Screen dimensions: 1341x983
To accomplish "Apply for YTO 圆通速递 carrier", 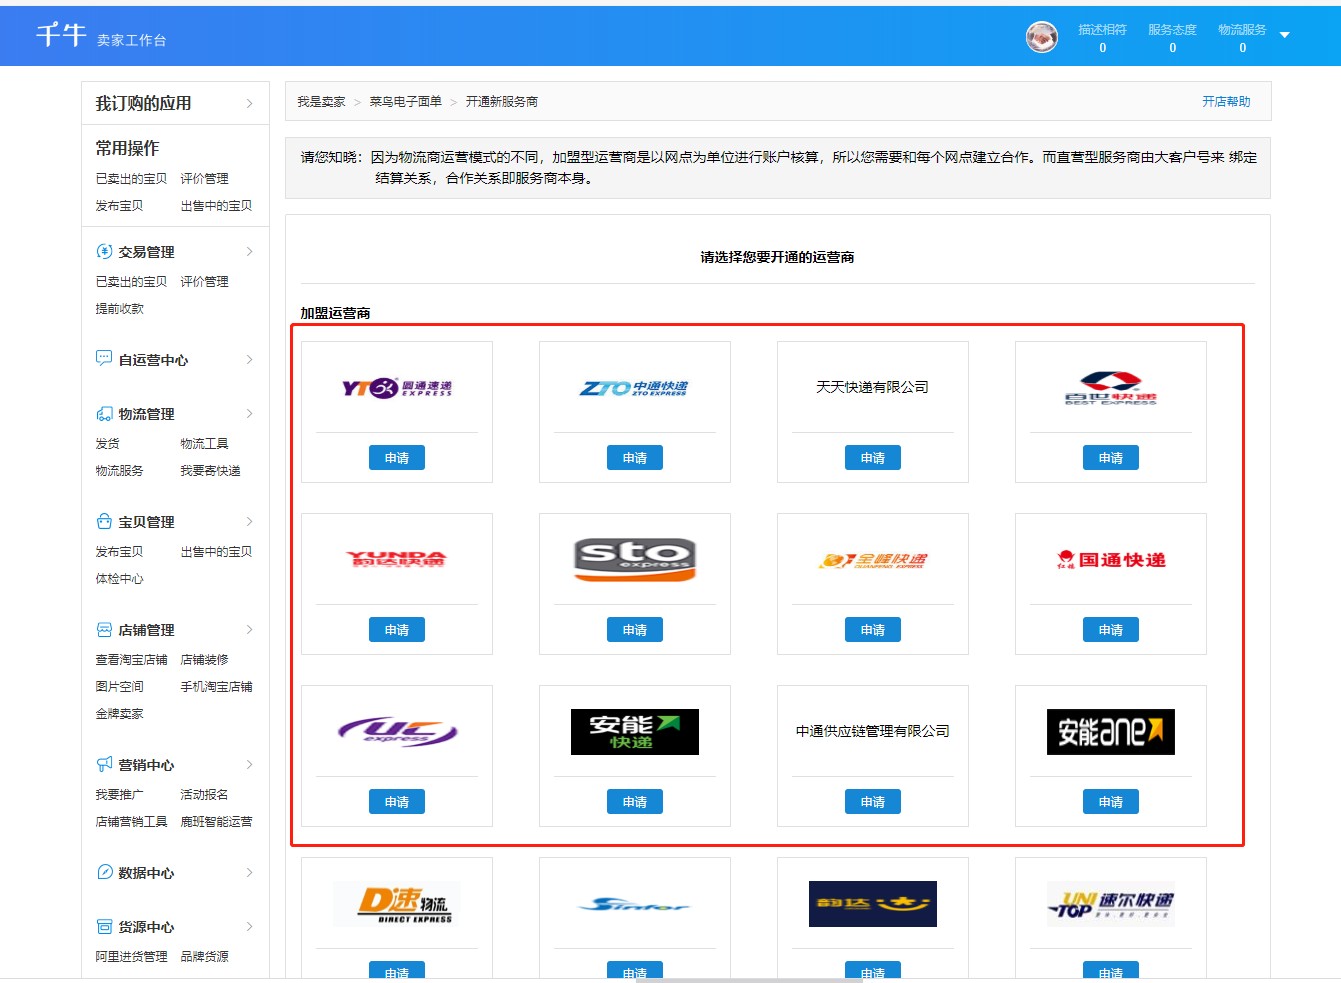I will pos(397,458).
